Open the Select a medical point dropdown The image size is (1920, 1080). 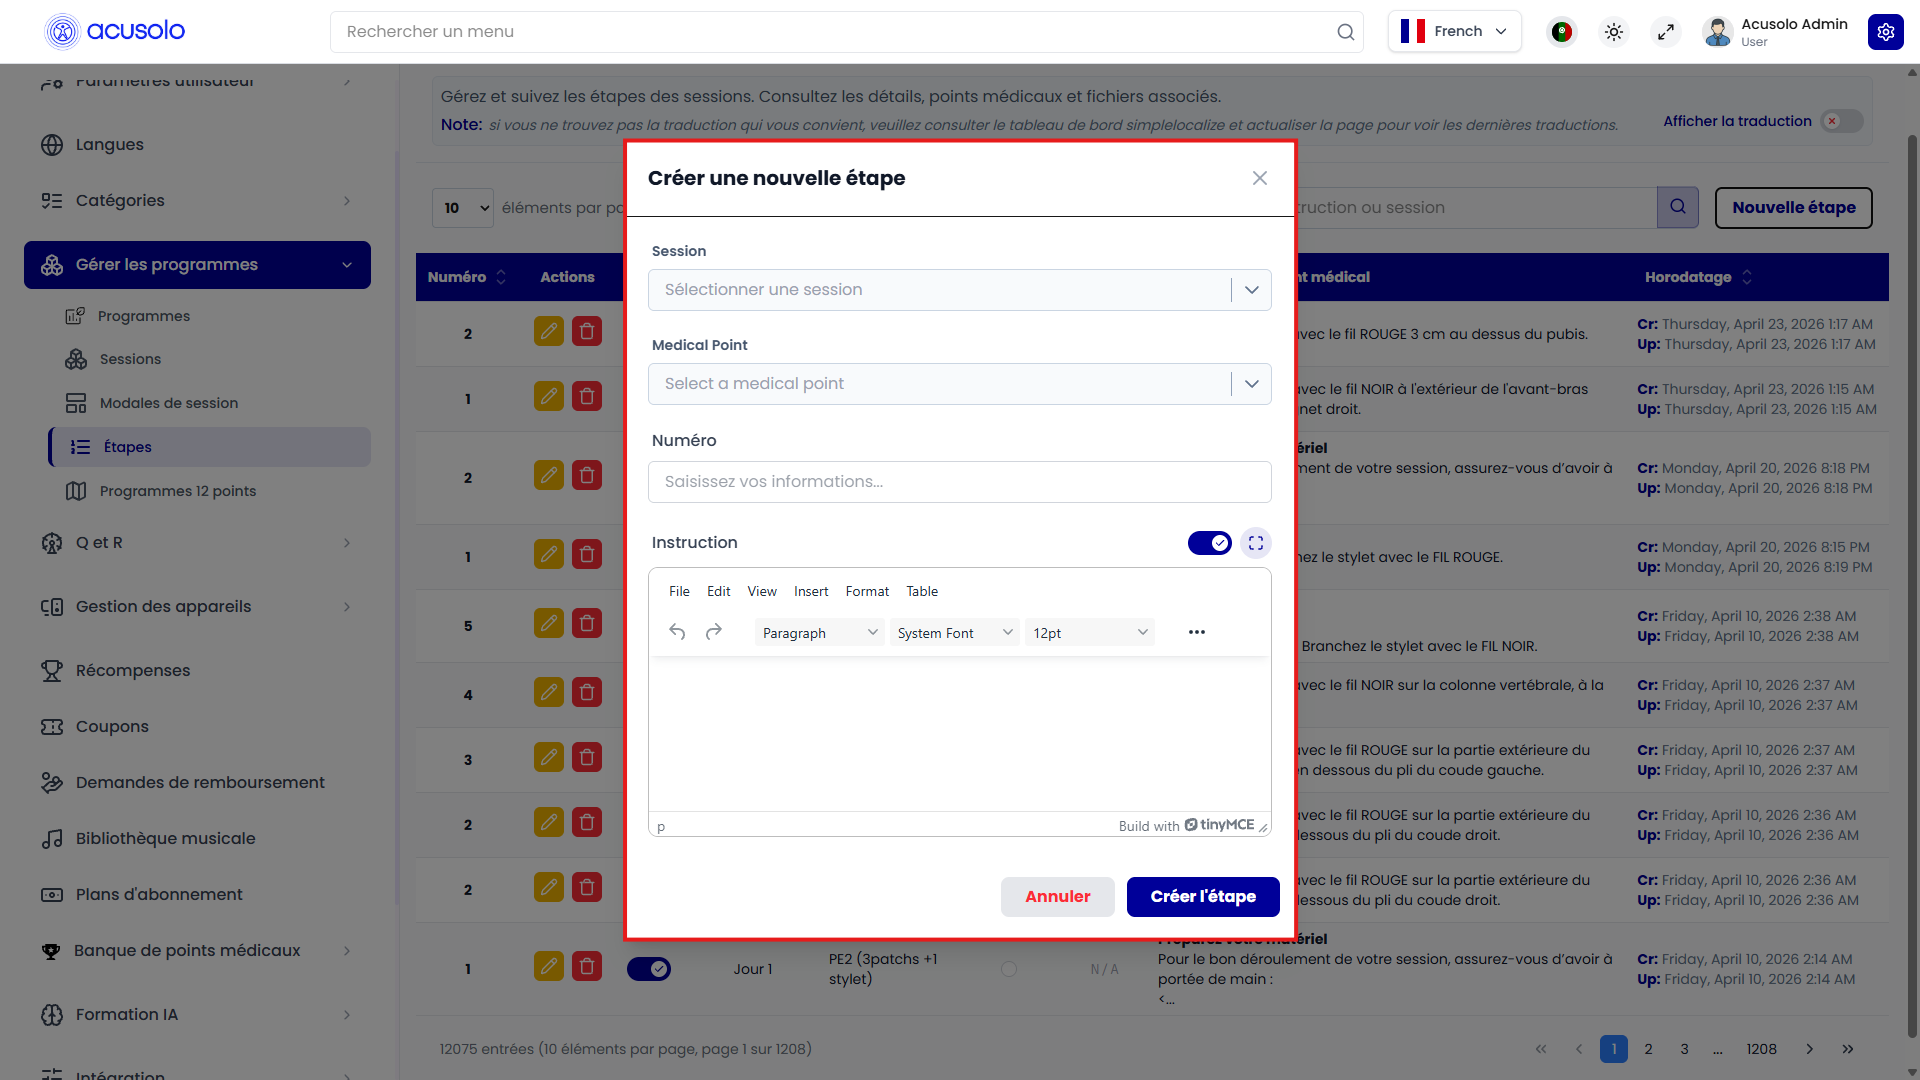point(960,384)
